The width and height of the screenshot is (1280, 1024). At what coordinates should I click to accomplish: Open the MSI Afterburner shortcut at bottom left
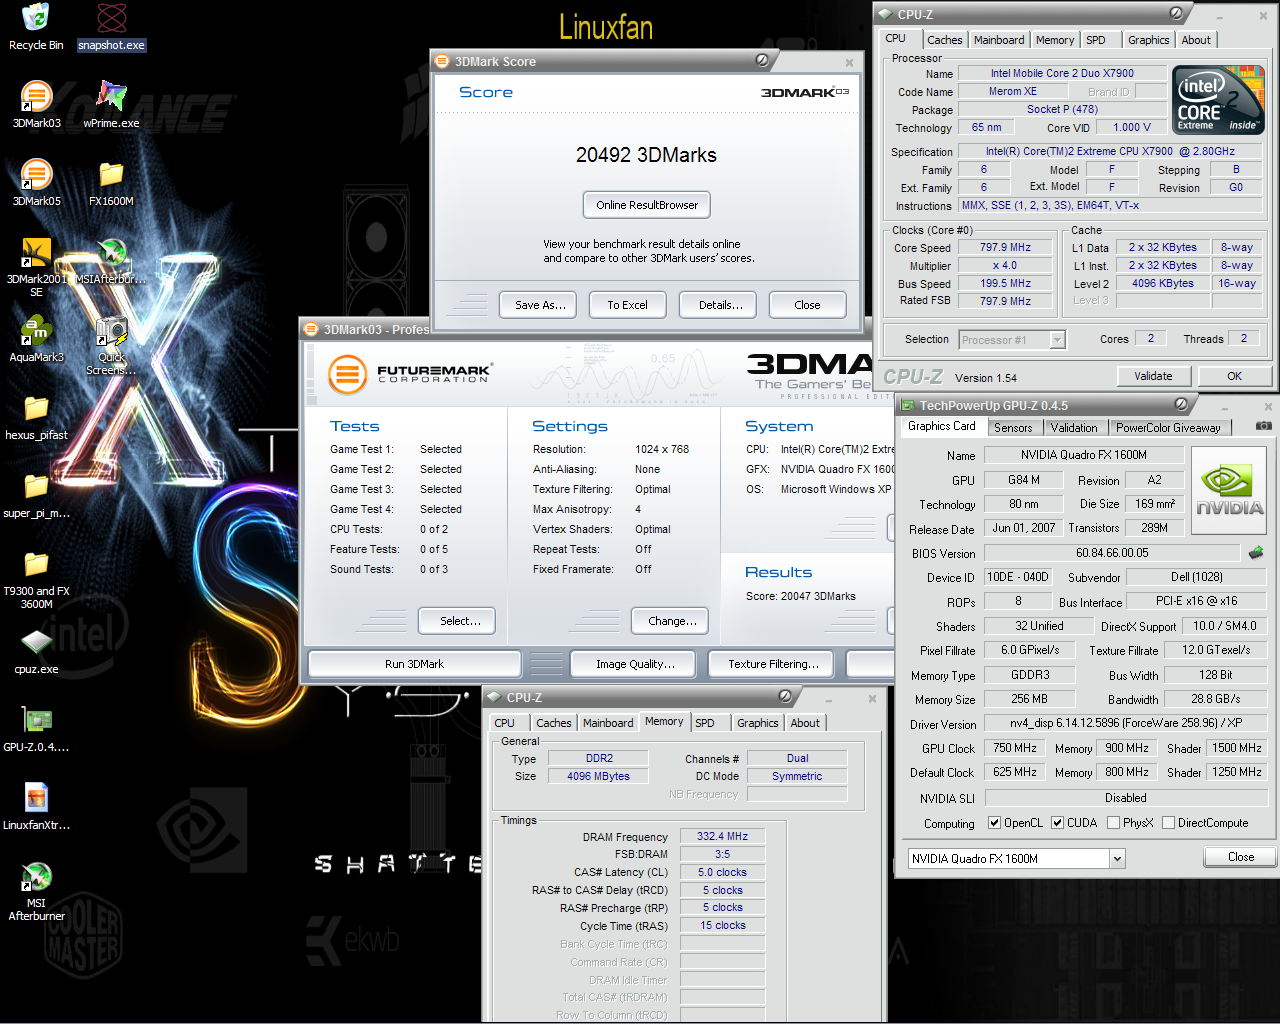click(36, 891)
